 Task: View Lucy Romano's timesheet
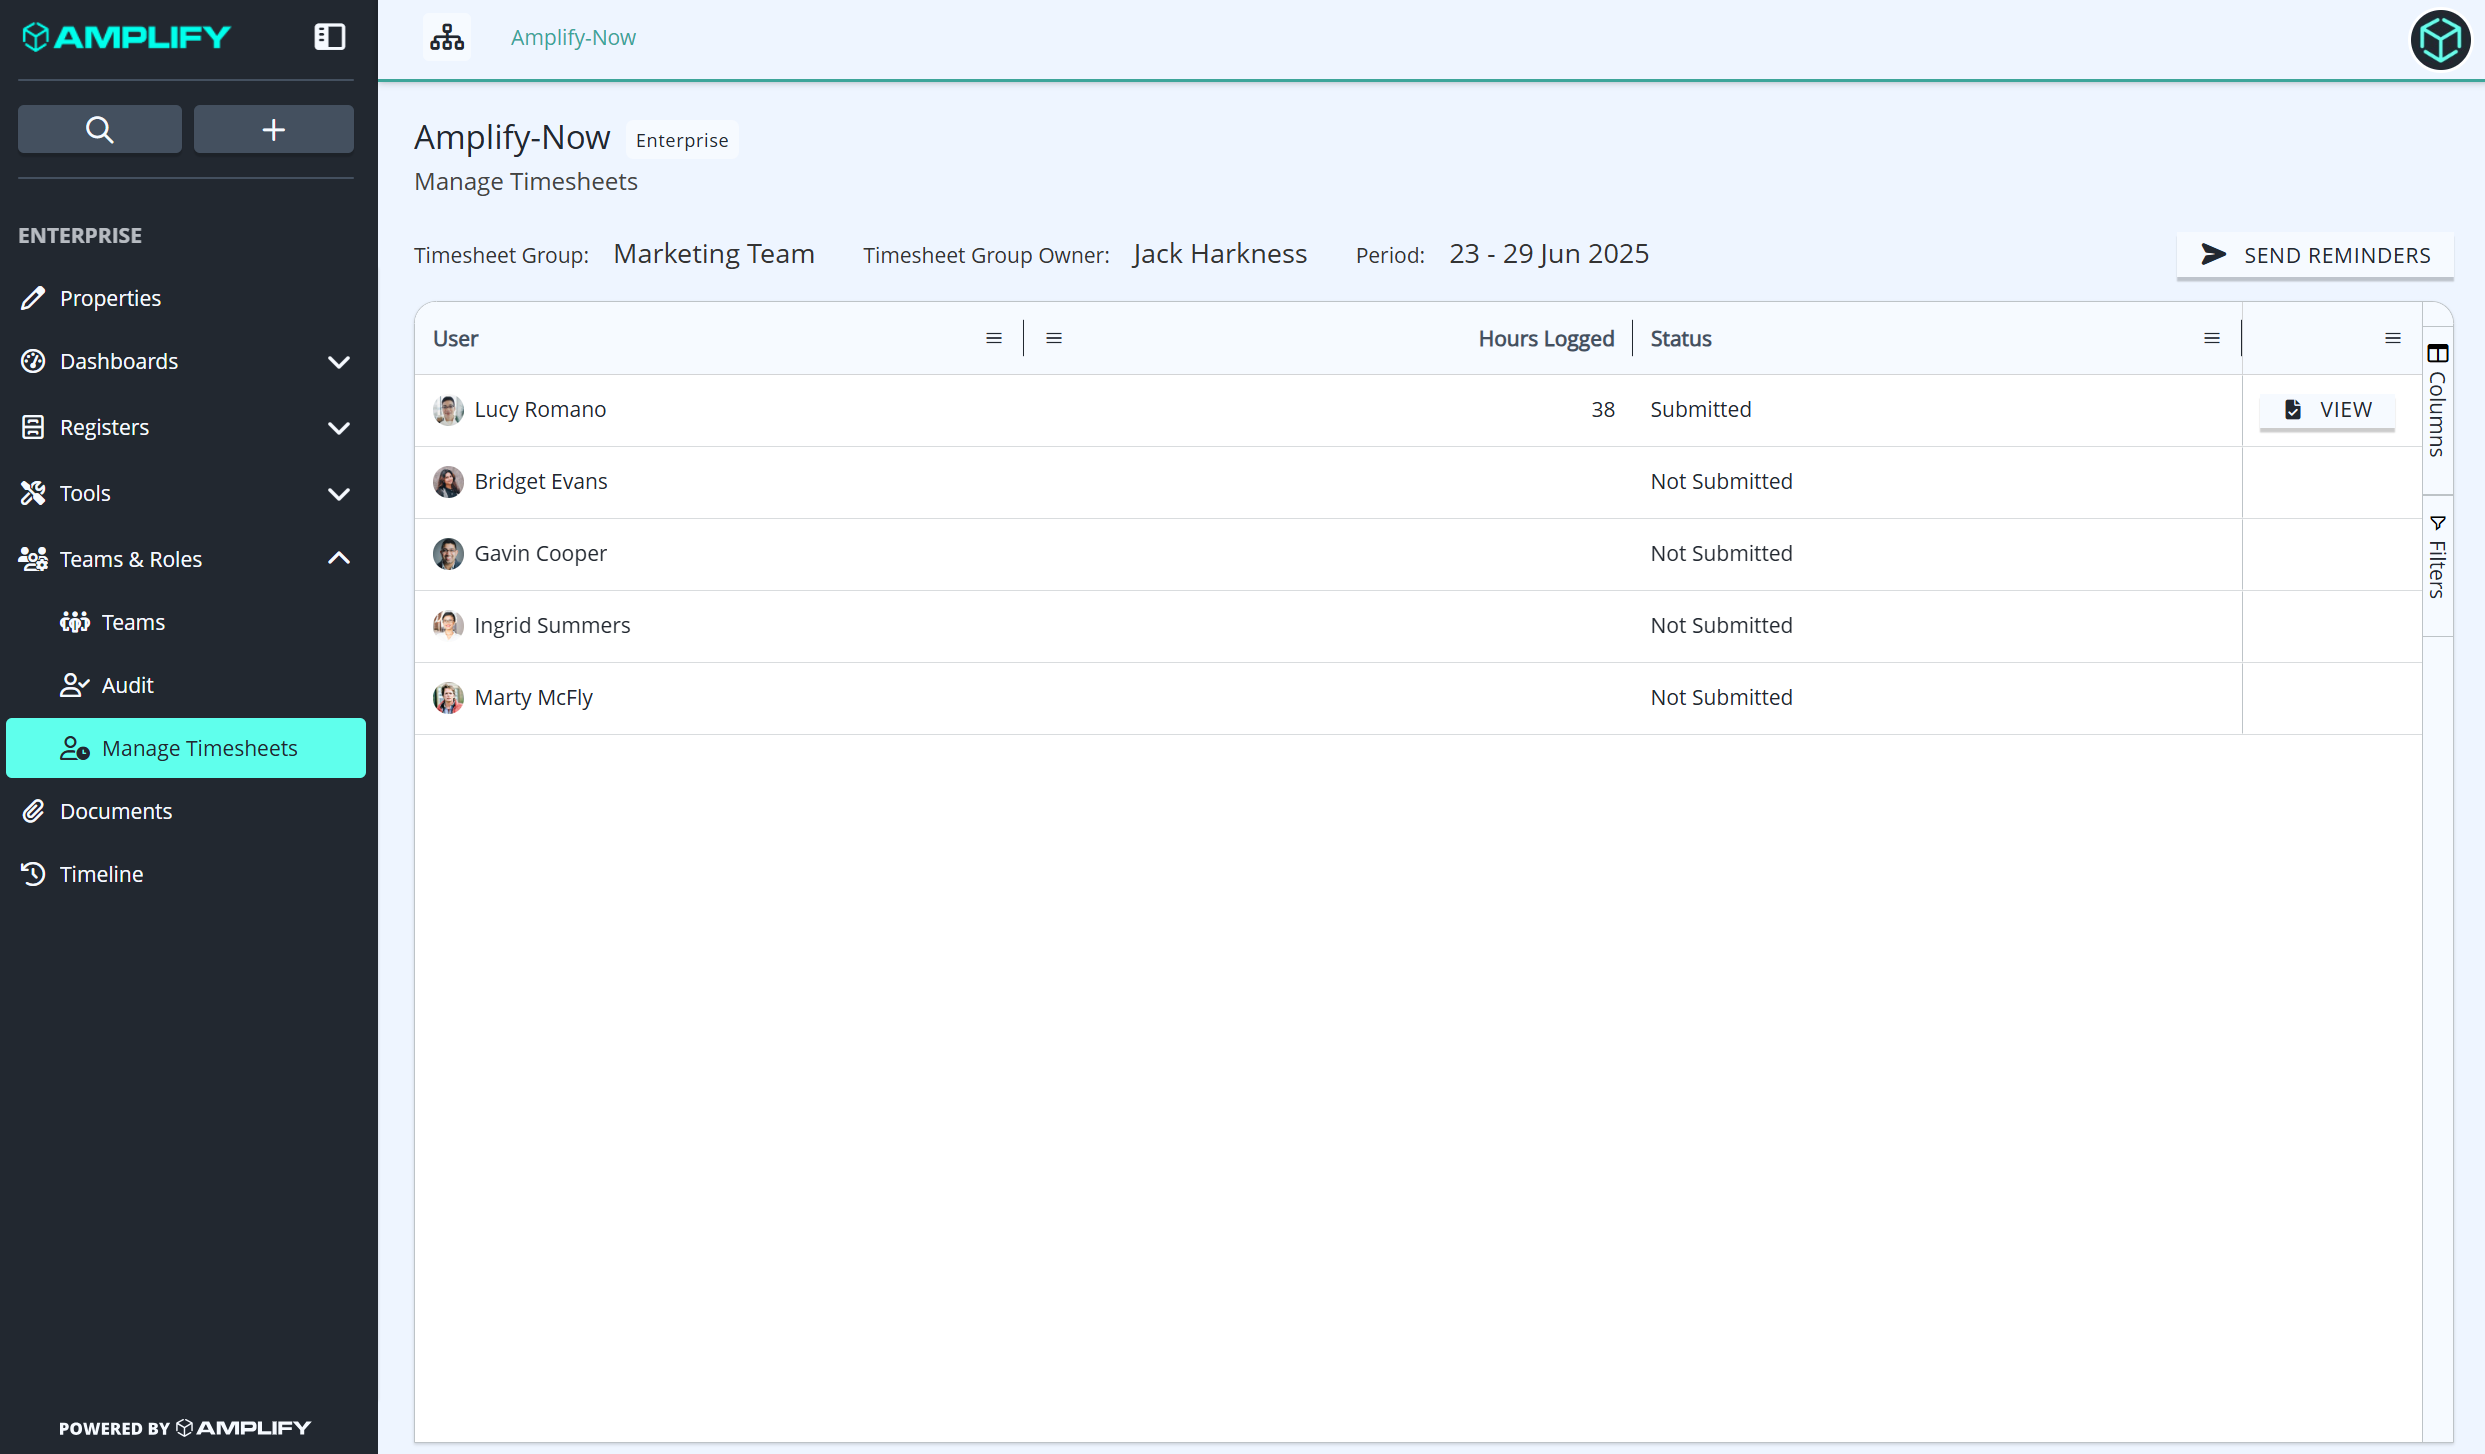pyautogui.click(x=2327, y=409)
